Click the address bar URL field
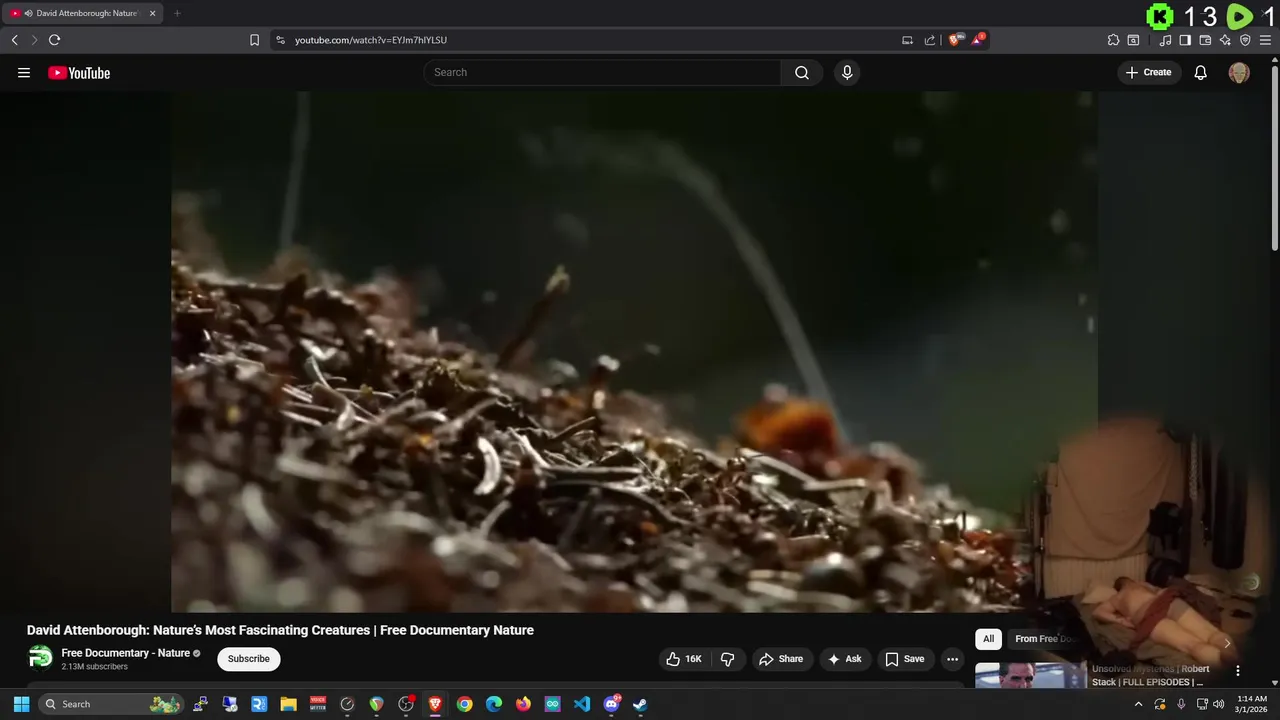Screen dimensions: 1280x720 click(590, 40)
